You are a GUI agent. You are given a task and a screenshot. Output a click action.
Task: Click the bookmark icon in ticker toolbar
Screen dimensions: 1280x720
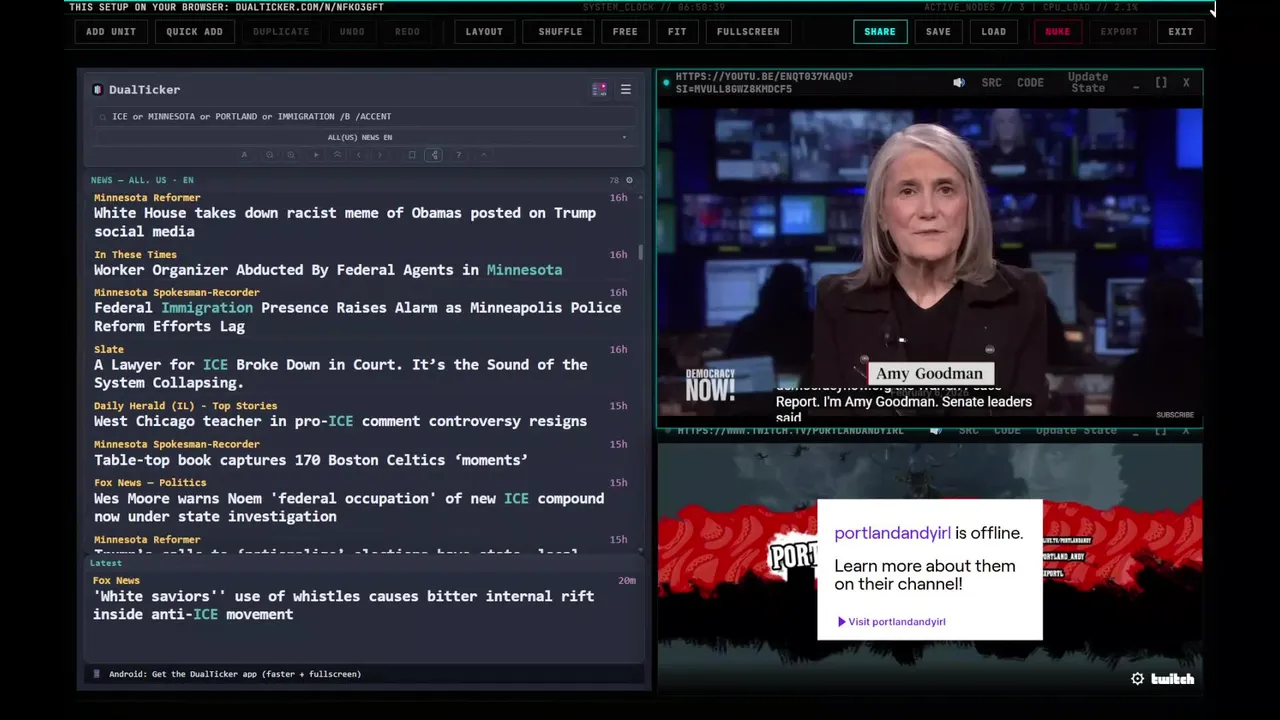point(412,155)
